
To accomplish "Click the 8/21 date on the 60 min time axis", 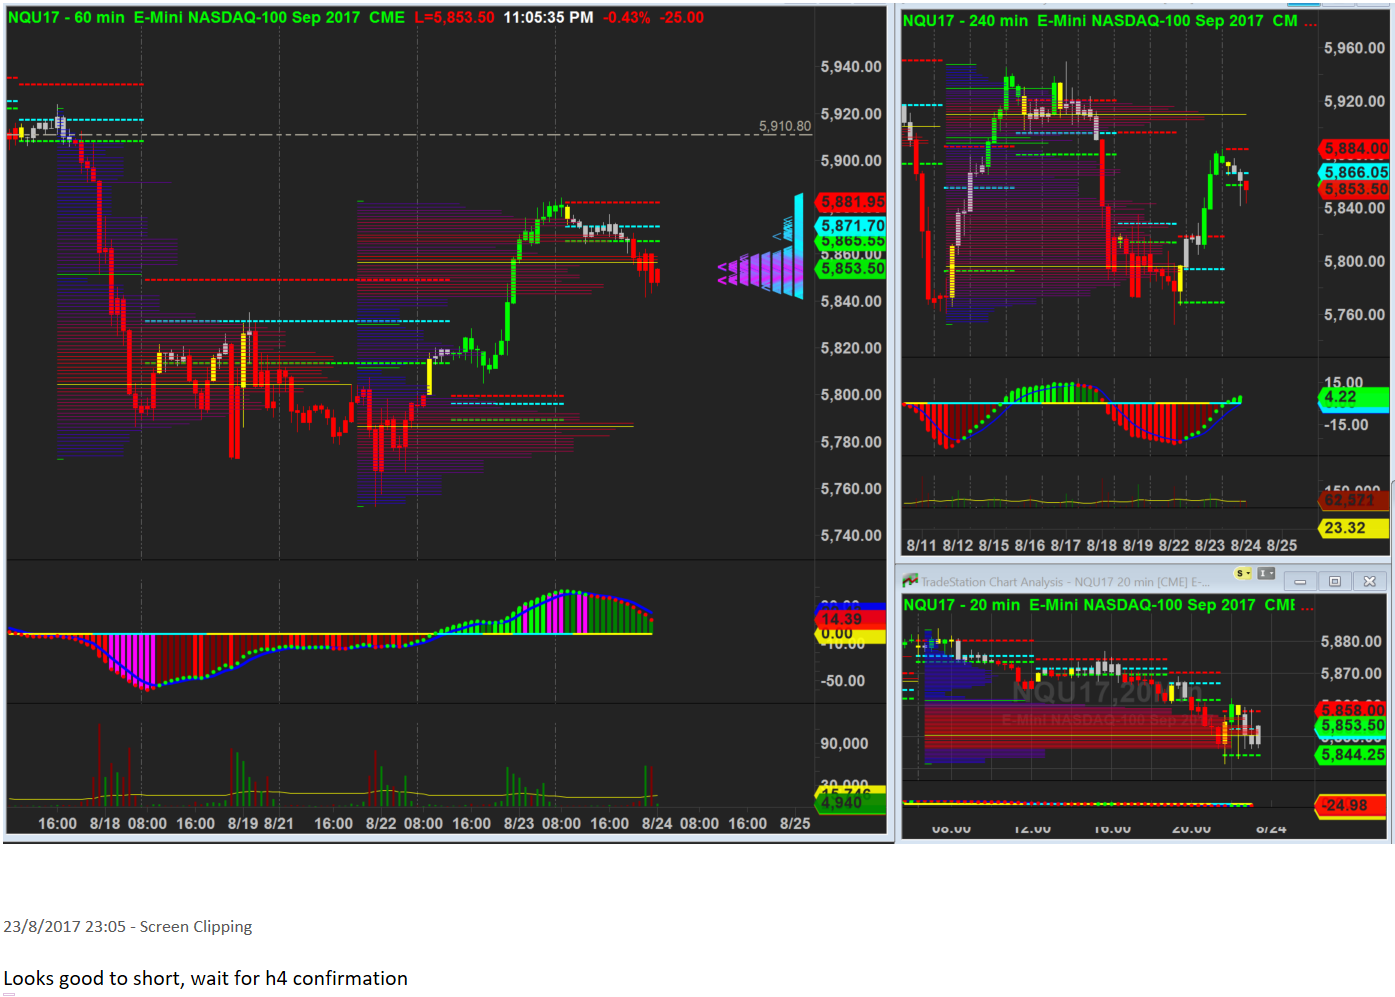I will point(279,824).
